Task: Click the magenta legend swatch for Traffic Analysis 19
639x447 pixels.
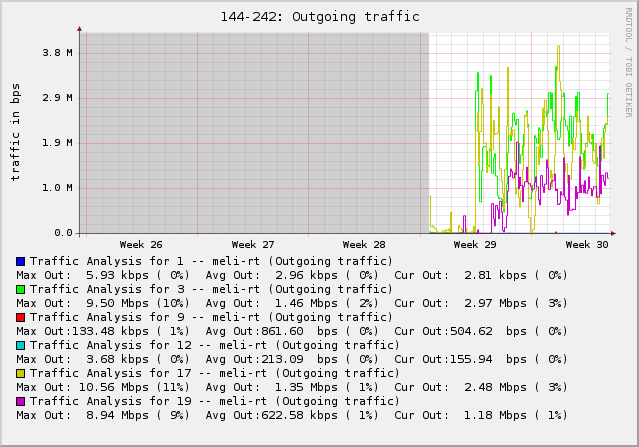Action: pos(20,401)
